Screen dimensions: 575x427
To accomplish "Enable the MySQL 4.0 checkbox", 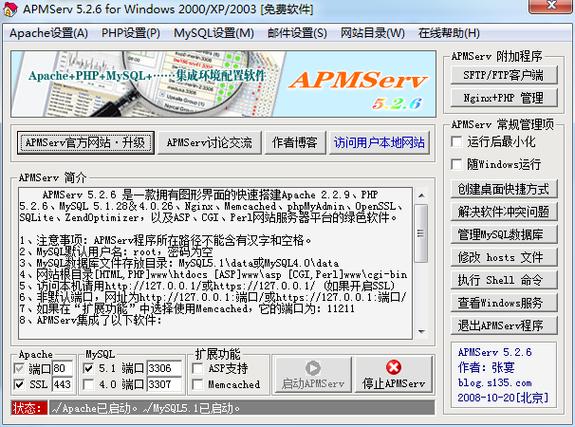I will [x=88, y=384].
